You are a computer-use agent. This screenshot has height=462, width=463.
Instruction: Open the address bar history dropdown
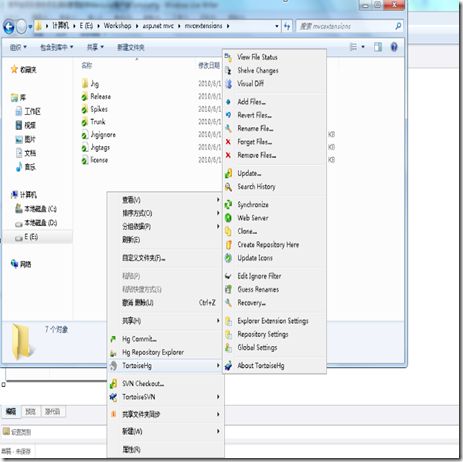click(x=277, y=26)
